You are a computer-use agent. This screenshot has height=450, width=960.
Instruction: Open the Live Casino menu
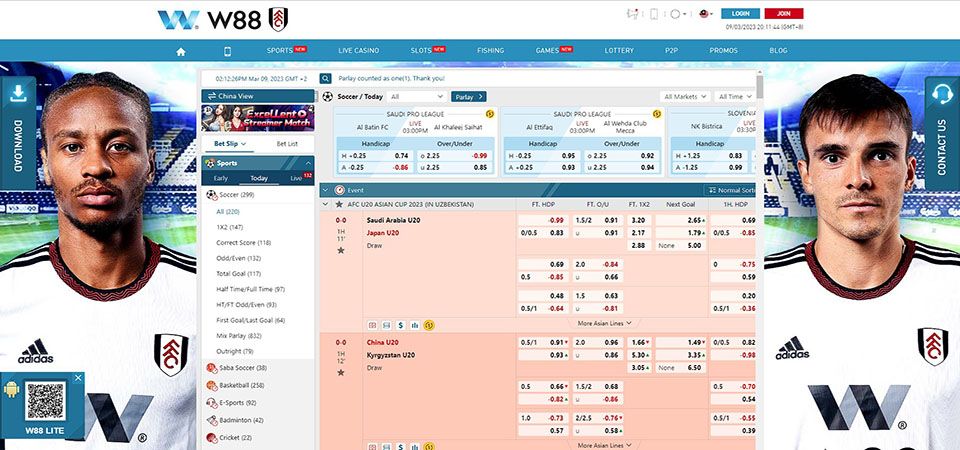pos(359,51)
